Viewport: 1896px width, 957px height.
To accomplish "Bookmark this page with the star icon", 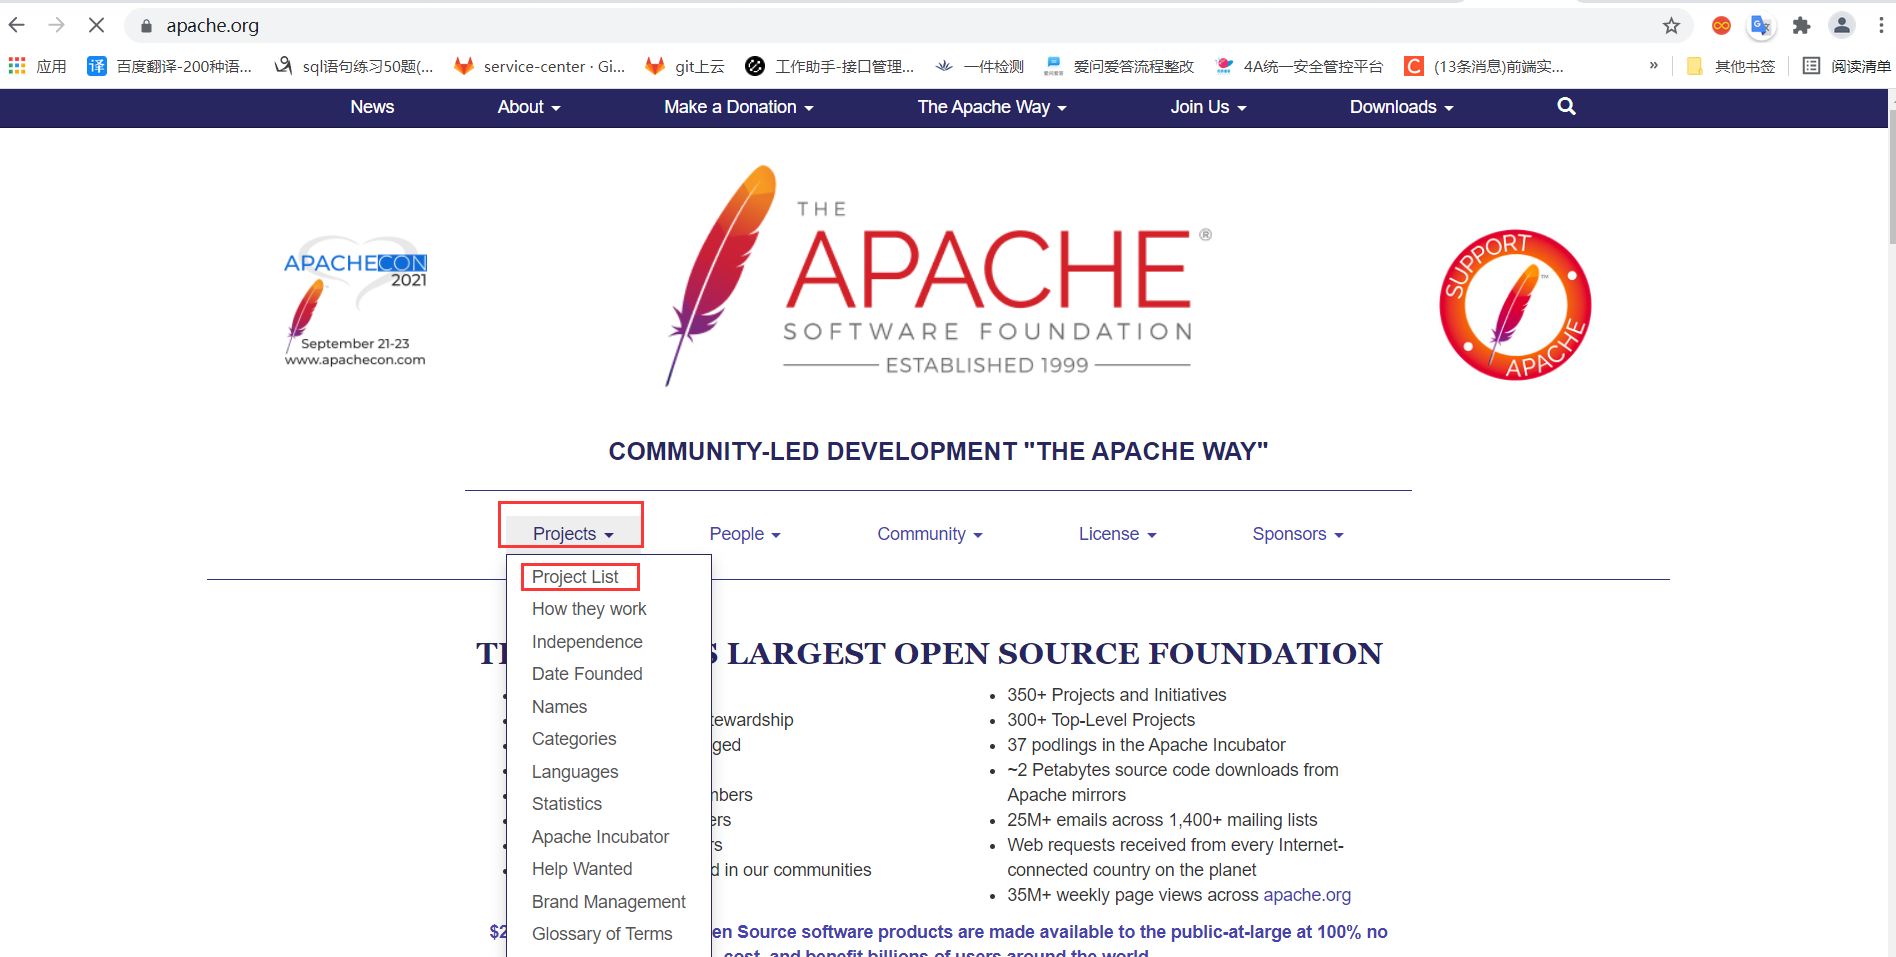I will click(x=1671, y=26).
